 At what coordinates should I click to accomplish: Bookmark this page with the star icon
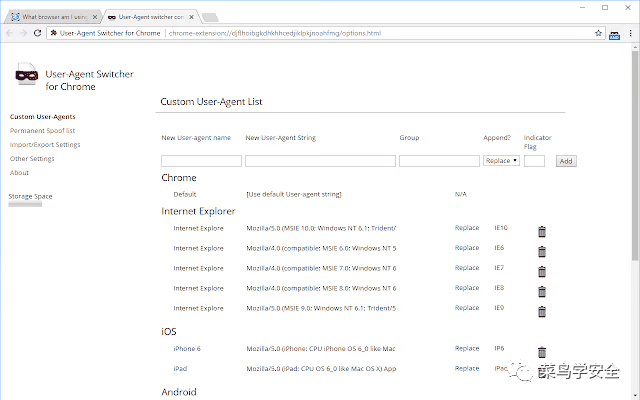[598, 33]
